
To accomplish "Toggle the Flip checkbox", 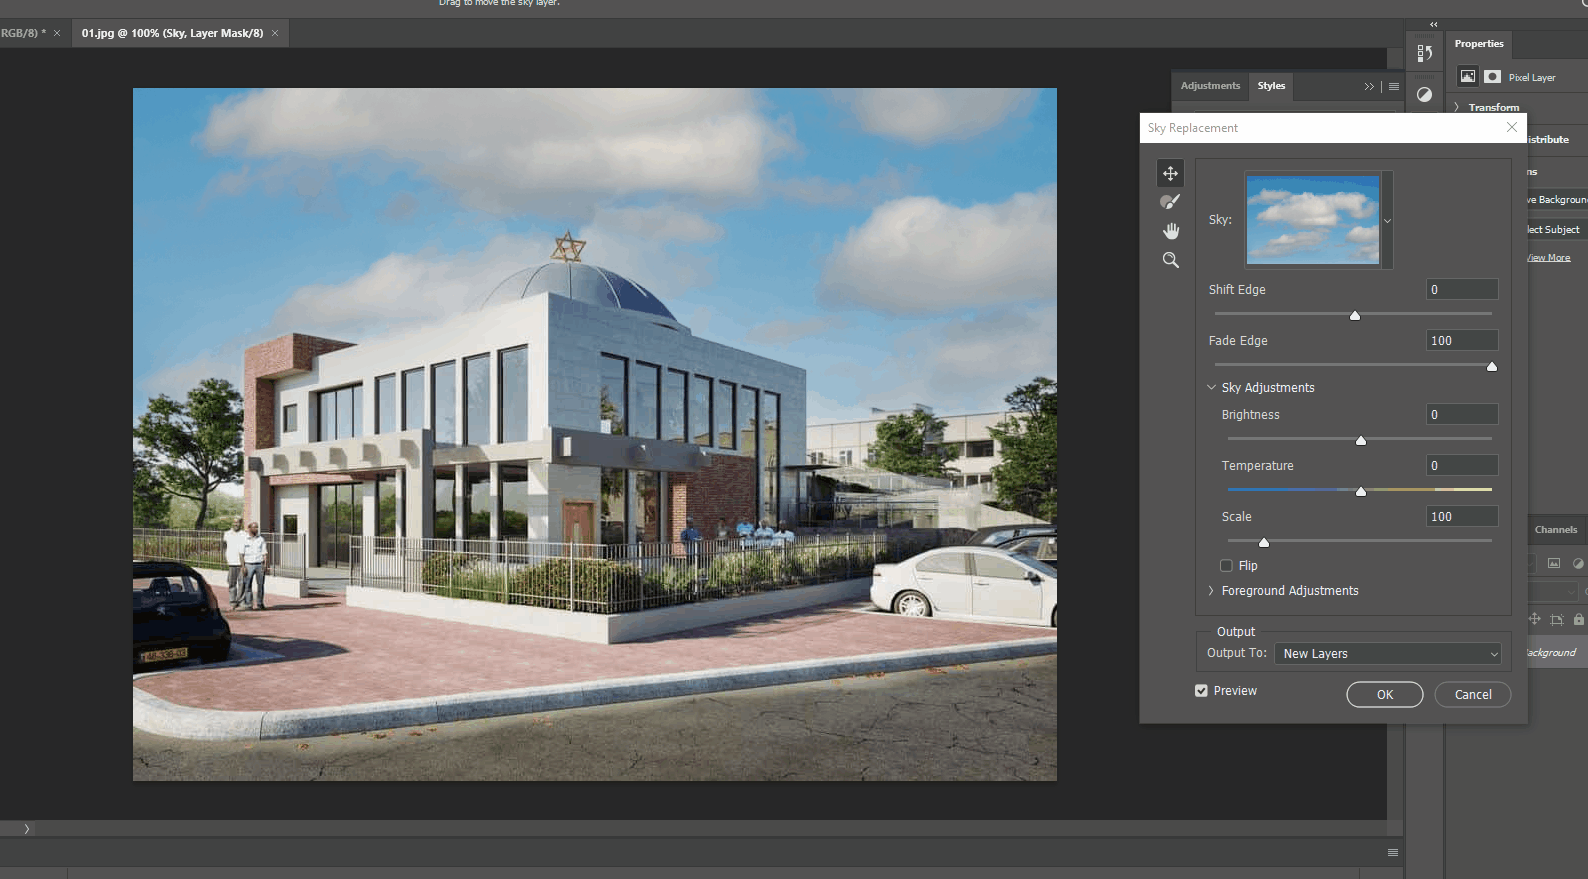I will (x=1226, y=565).
